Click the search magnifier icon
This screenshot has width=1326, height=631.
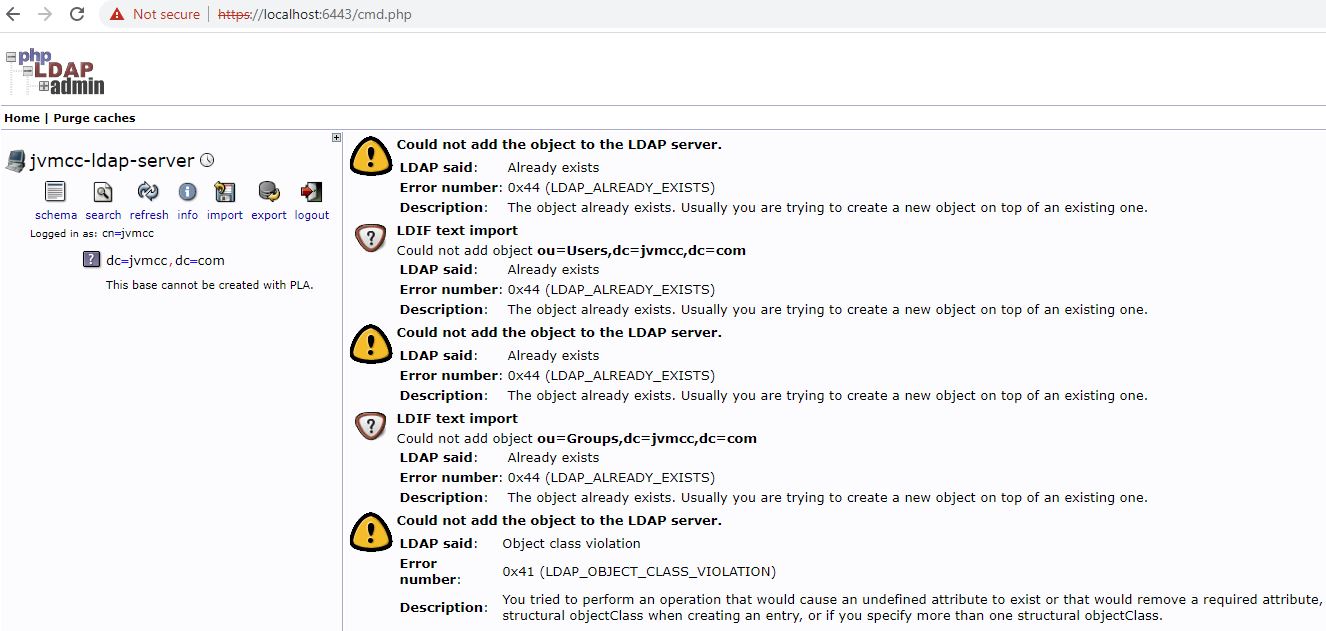(102, 192)
